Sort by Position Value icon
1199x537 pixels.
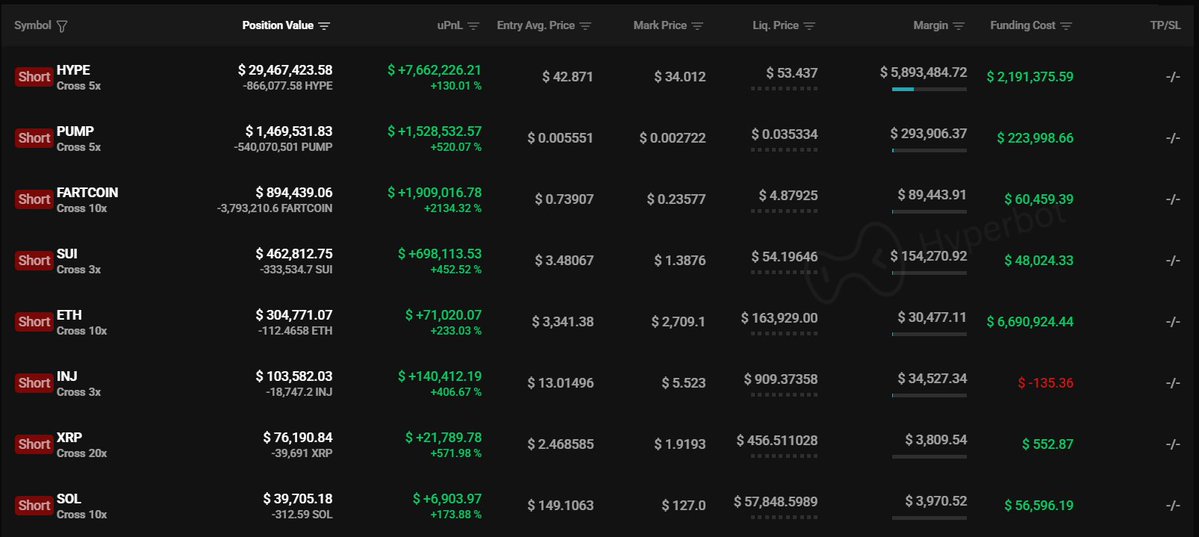coord(324,26)
